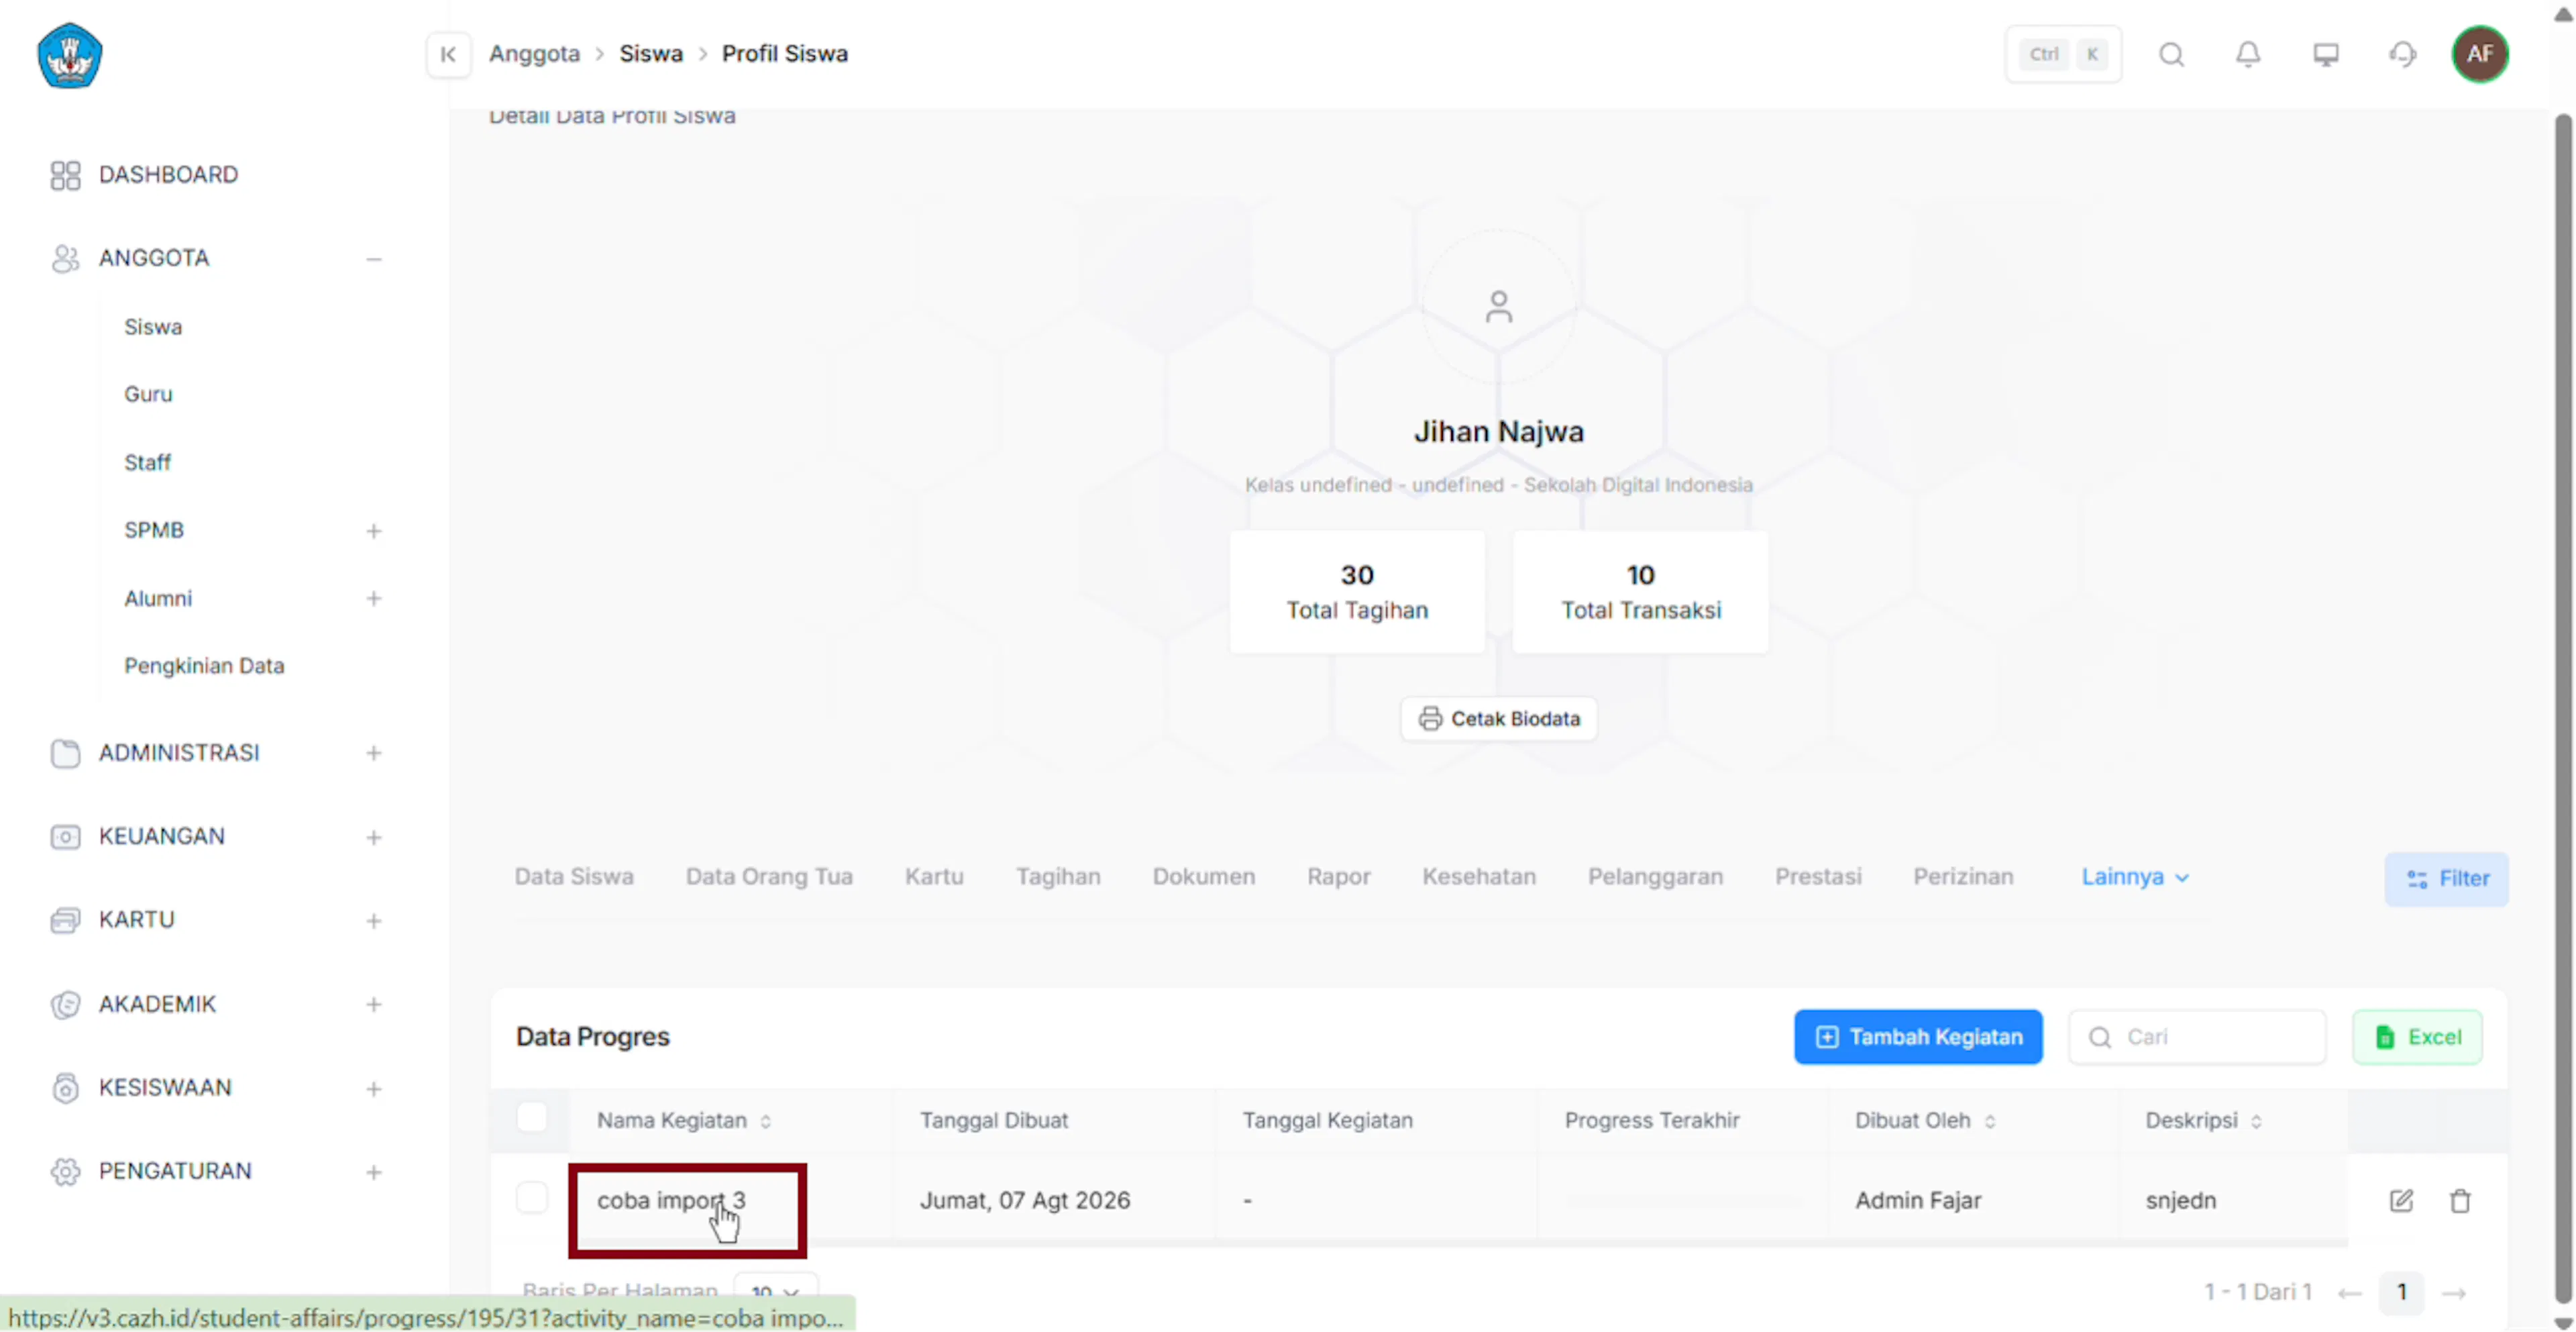This screenshot has height=1332, width=2576.
Task: Open Siswa in the sidebar
Action: click(153, 327)
